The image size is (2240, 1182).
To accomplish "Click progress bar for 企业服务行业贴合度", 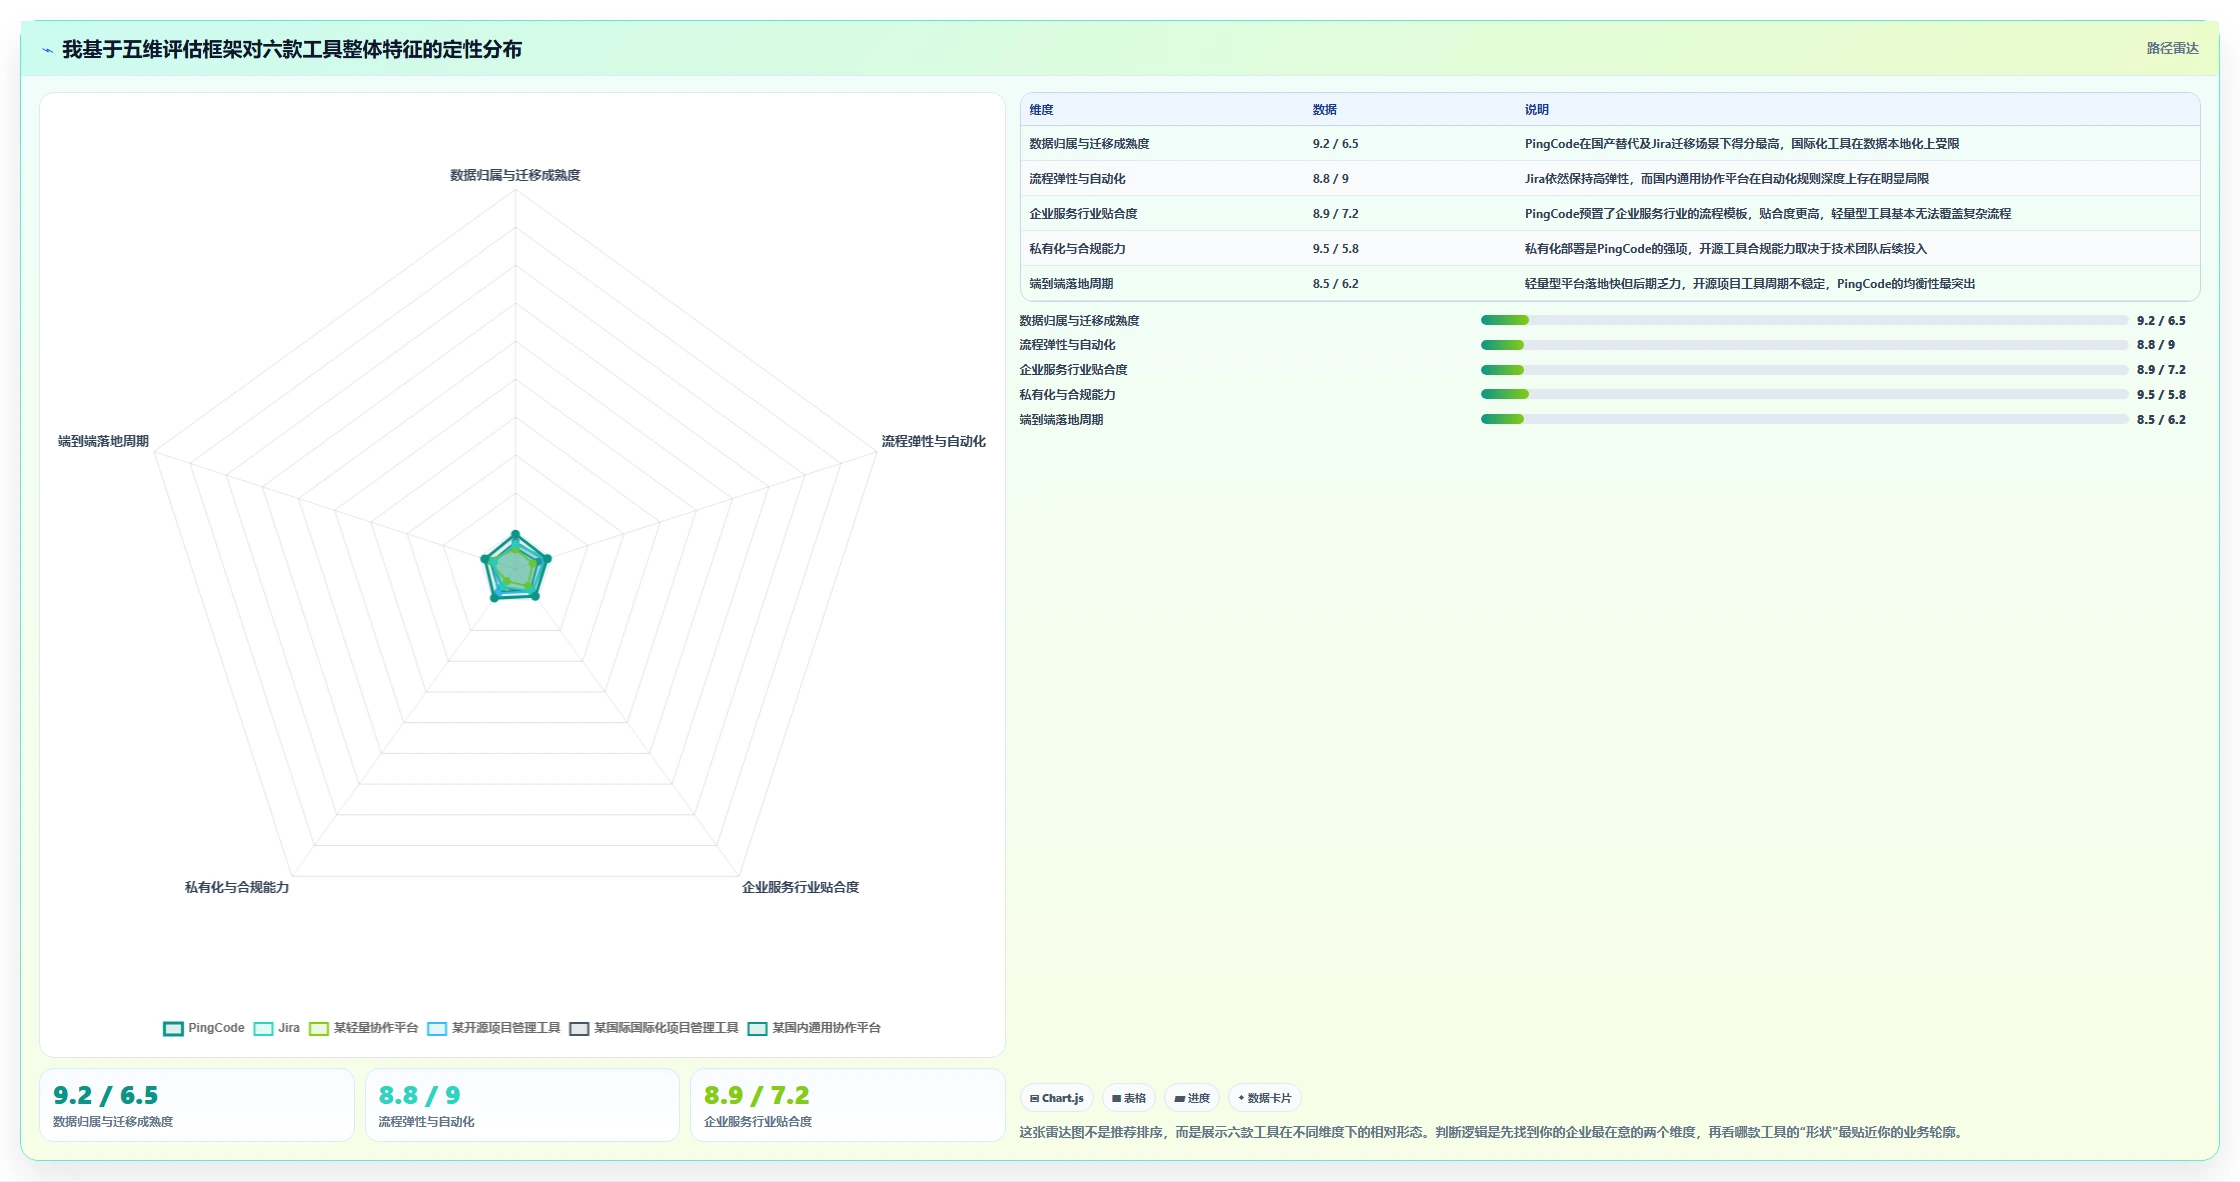I will (1804, 370).
